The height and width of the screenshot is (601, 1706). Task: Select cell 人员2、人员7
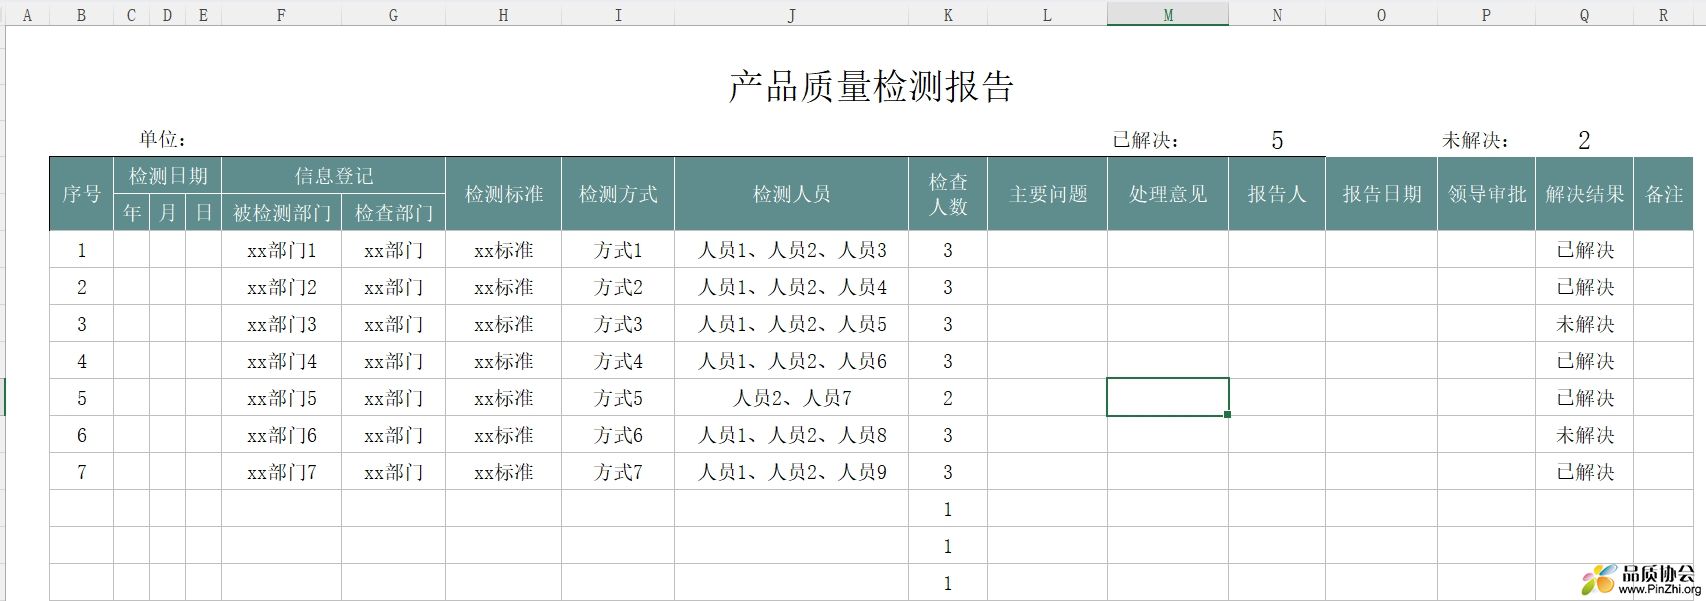click(791, 398)
